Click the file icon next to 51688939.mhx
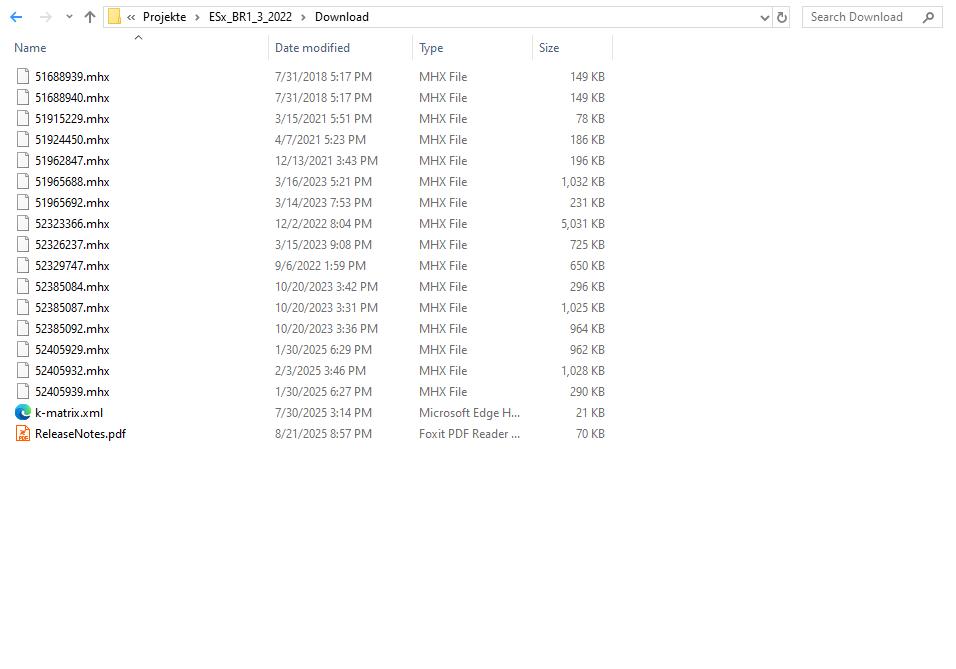 [x=22, y=76]
